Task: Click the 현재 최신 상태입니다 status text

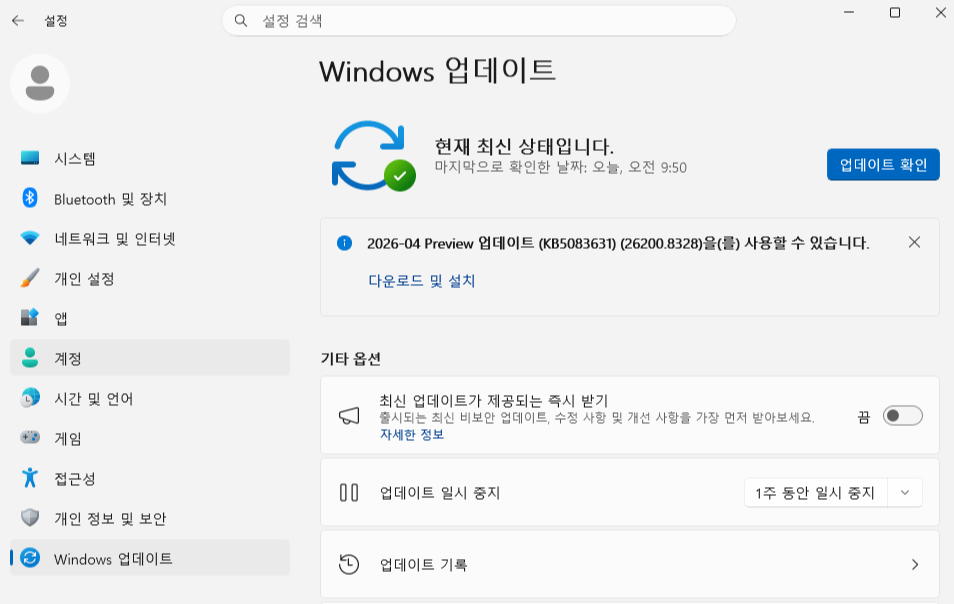Action: (524, 146)
